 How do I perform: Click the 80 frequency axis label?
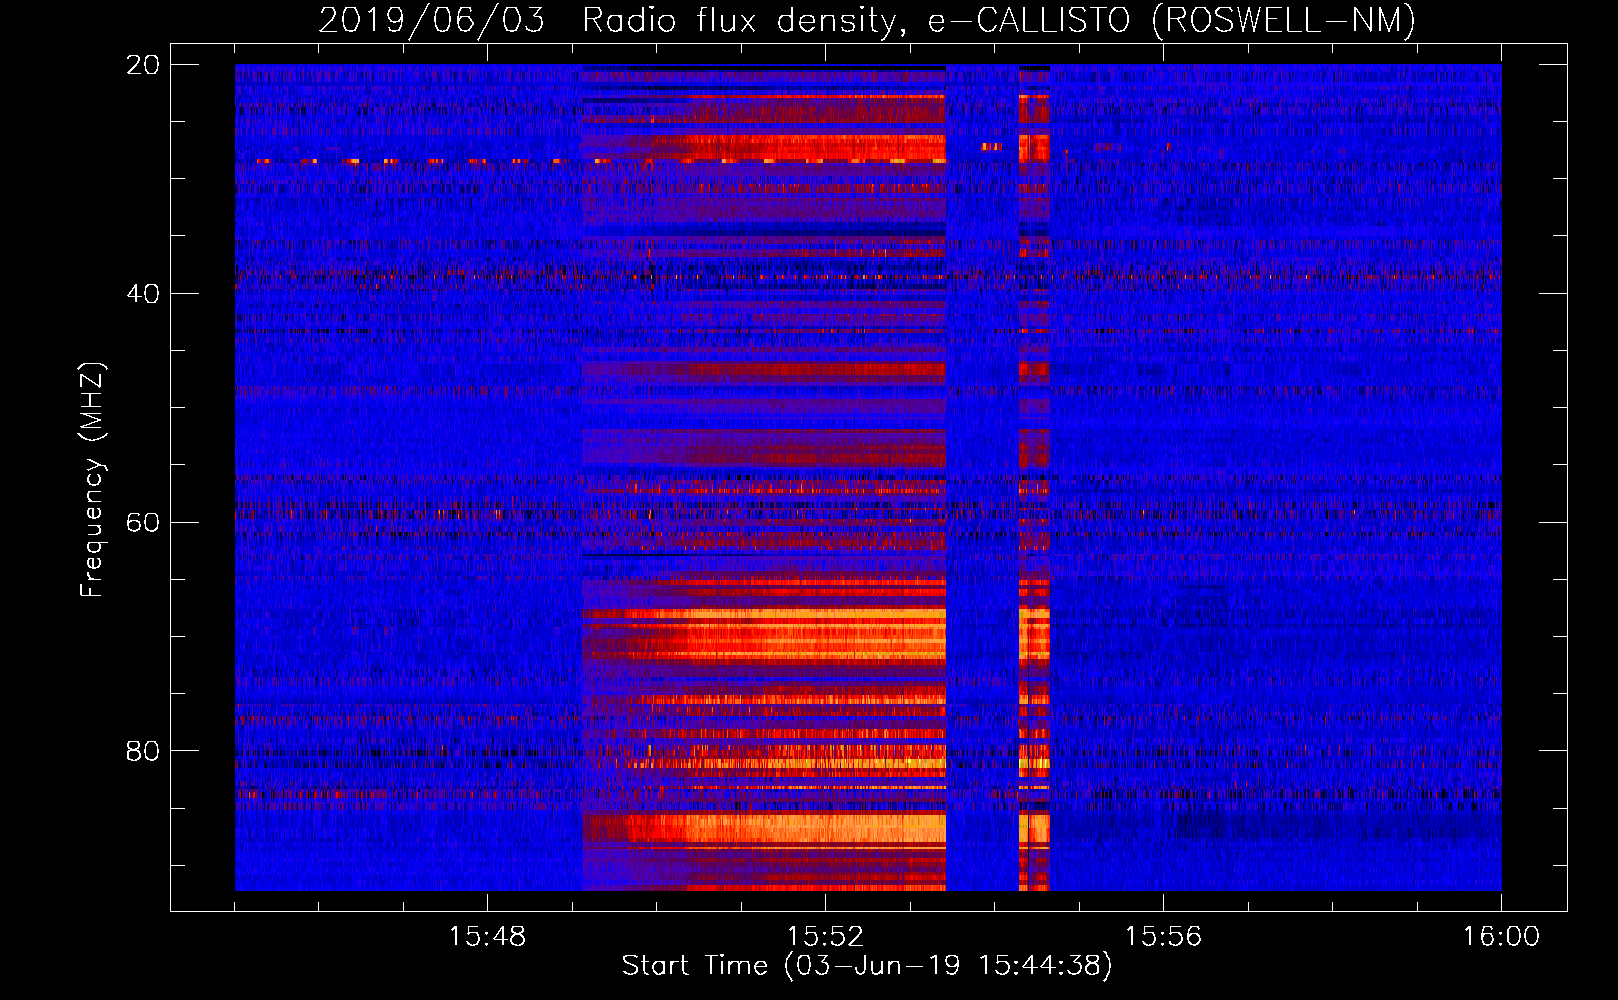(143, 751)
